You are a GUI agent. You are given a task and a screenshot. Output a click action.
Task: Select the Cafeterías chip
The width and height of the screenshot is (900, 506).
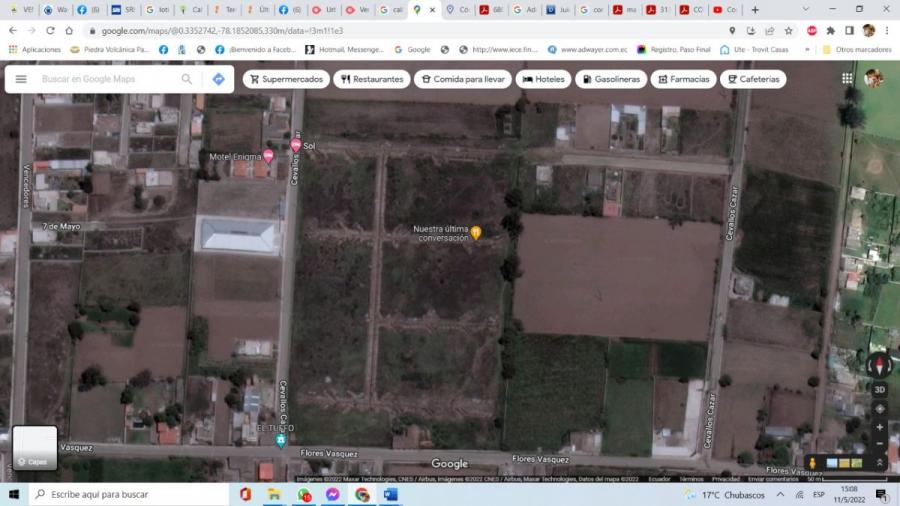[753, 79]
